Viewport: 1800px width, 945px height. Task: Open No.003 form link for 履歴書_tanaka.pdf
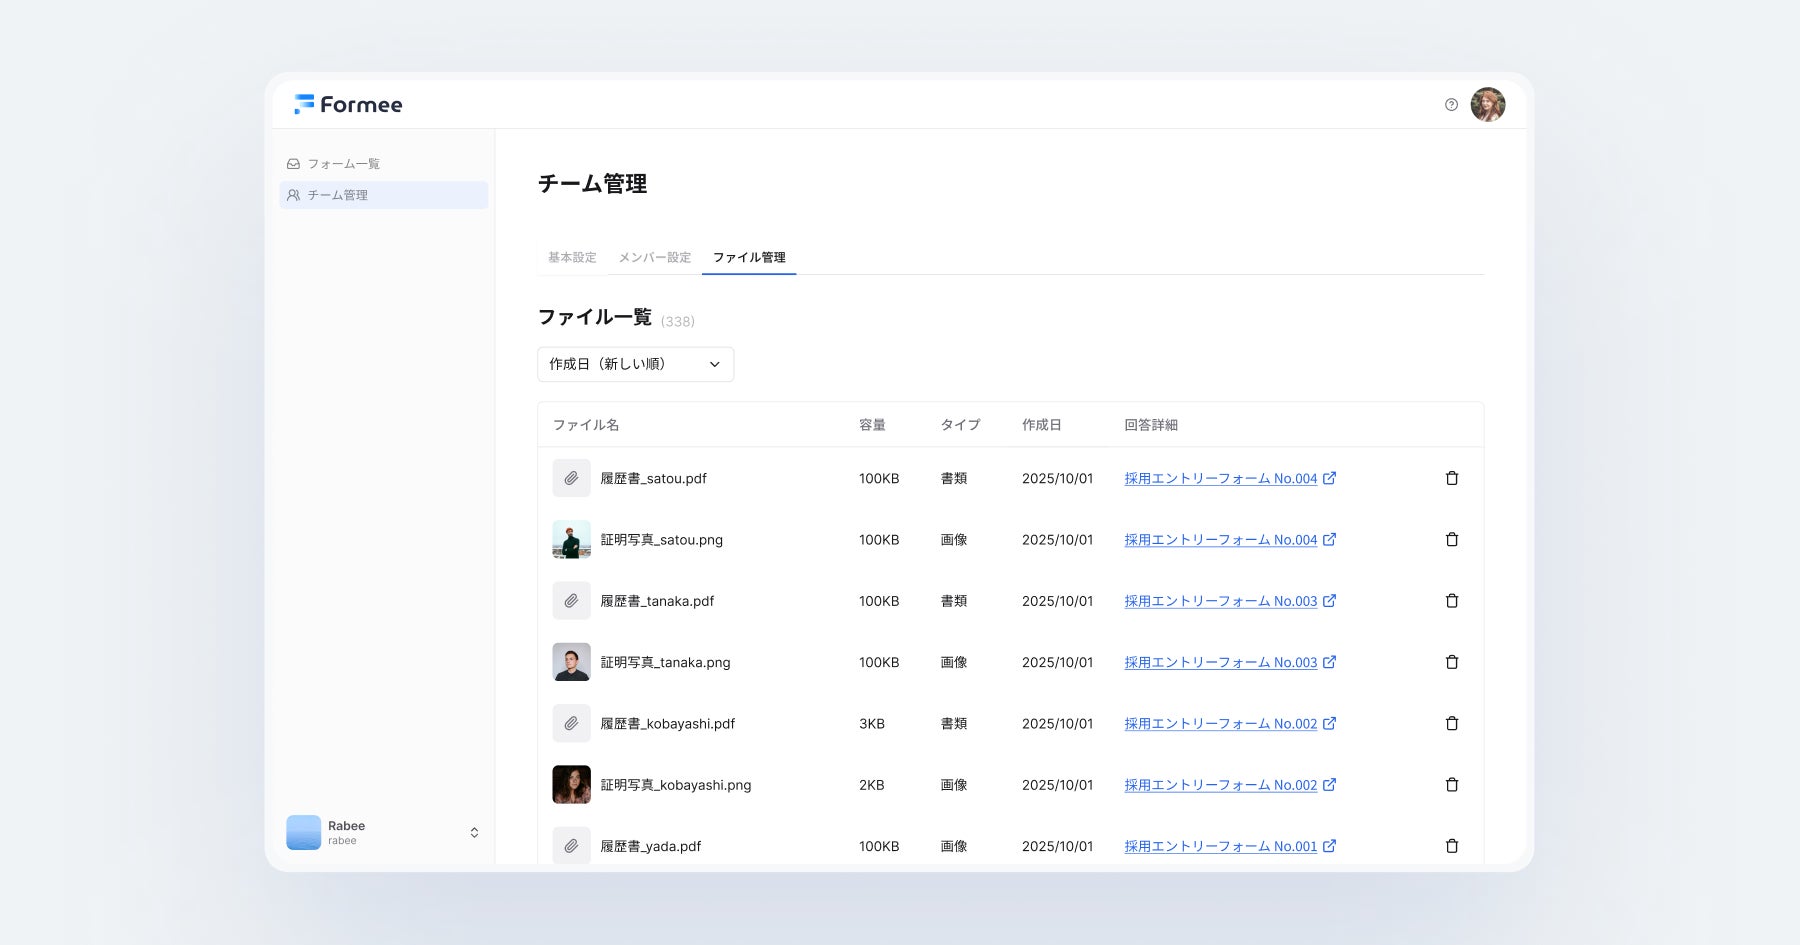1230,601
